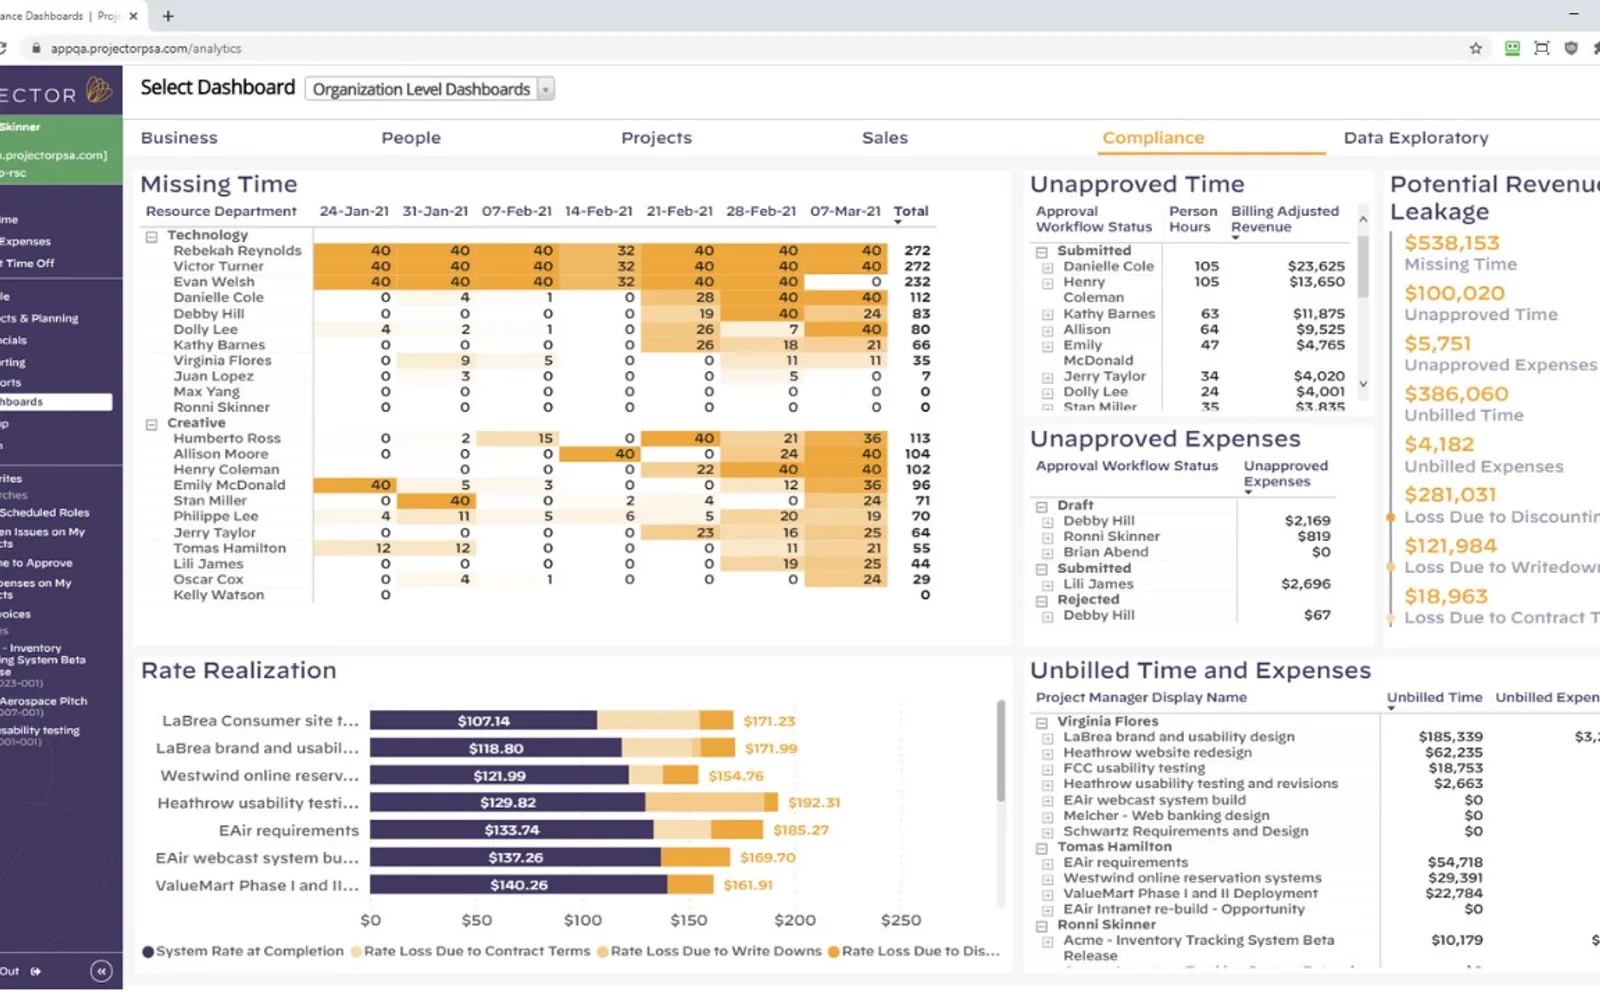The height and width of the screenshot is (1000, 1600).
Task: Switch to the Business tab
Action: click(179, 138)
